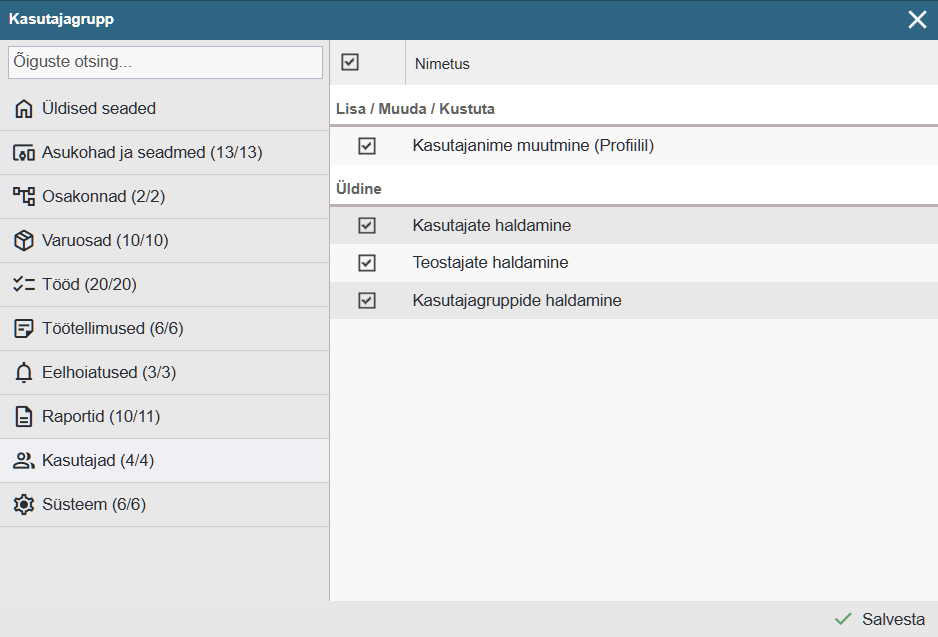Uncheck Kasutajanime muutmine (Profiilil) checkbox
The height and width of the screenshot is (637, 938).
point(367,146)
